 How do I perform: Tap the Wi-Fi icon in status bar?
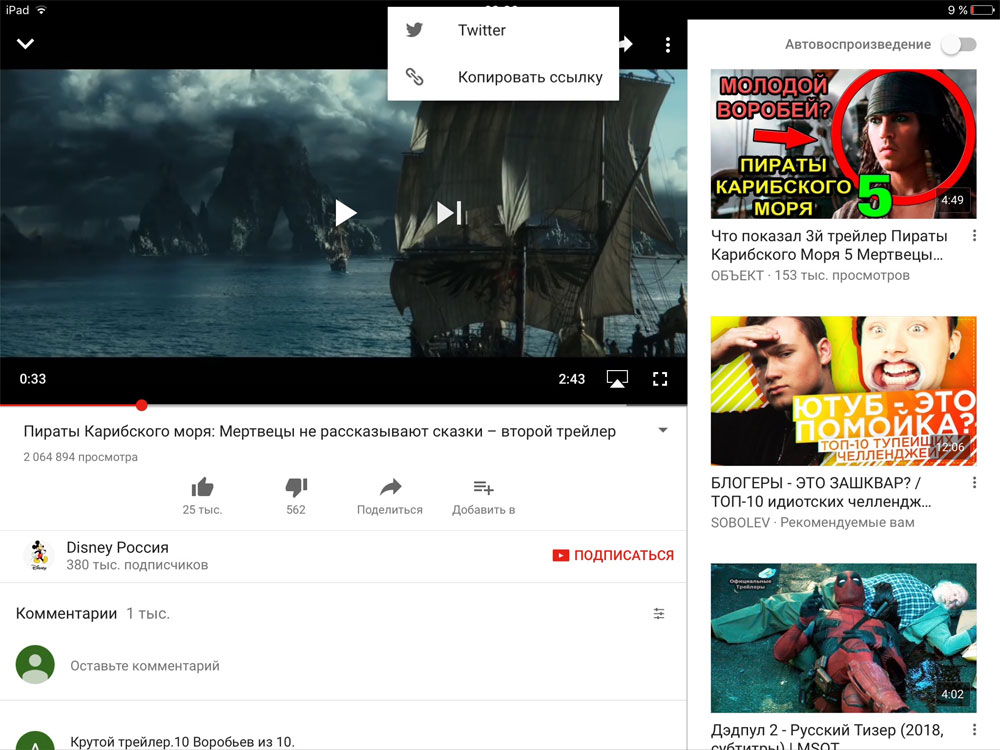pyautogui.click(x=41, y=10)
